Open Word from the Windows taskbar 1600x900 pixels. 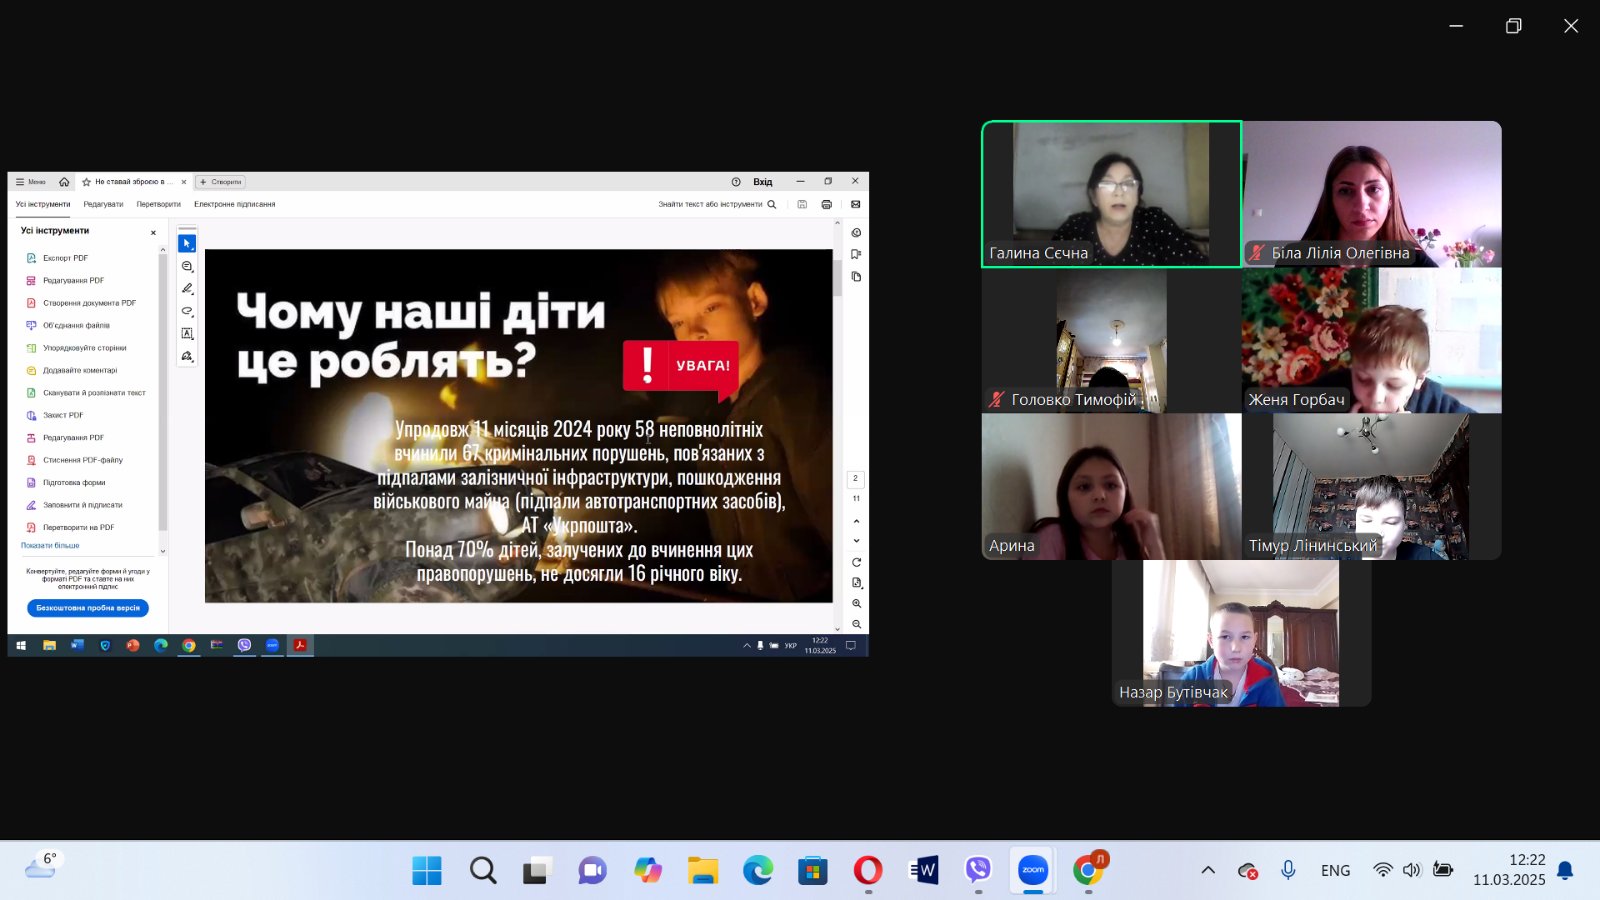tap(923, 870)
